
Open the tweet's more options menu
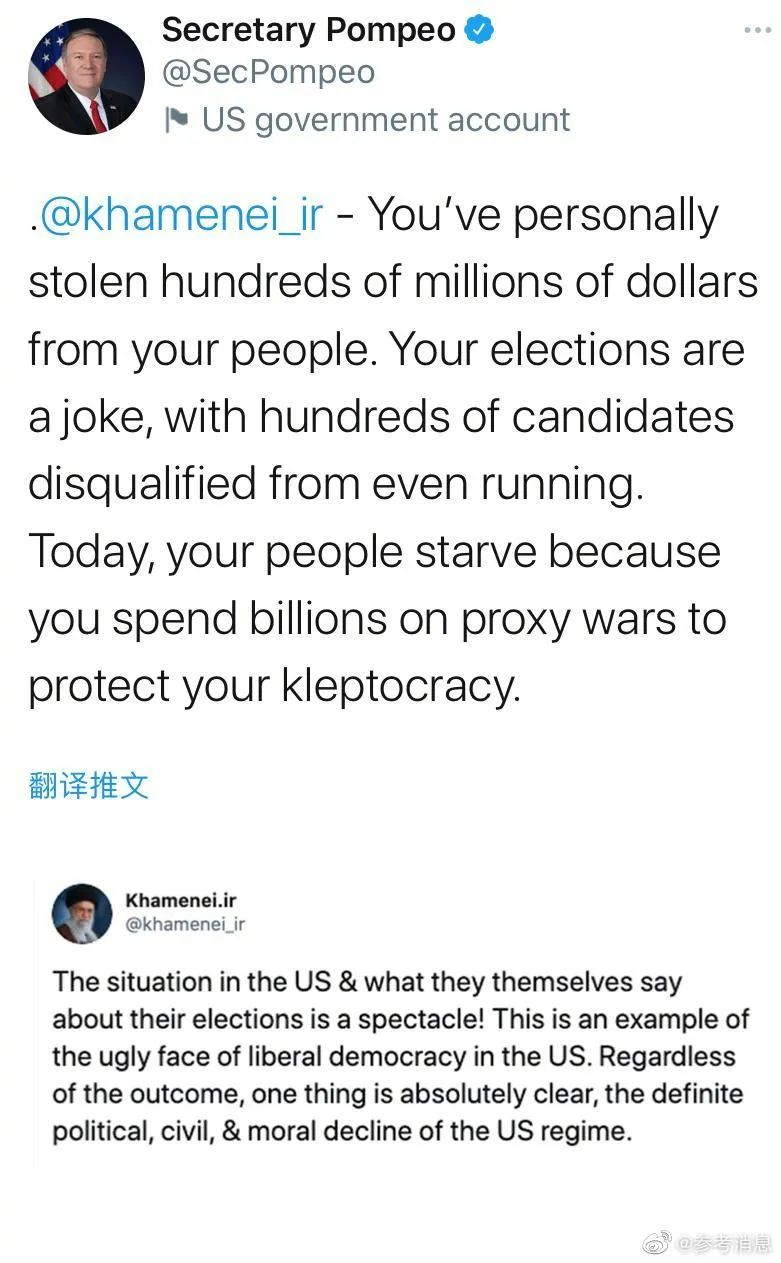click(757, 31)
